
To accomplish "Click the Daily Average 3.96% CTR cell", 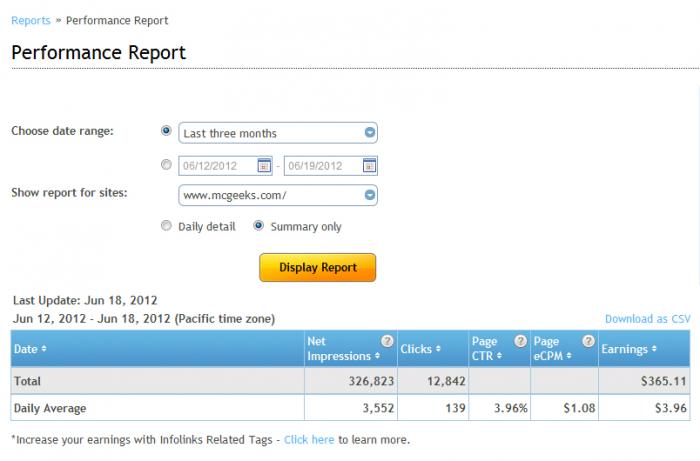I will [500, 408].
